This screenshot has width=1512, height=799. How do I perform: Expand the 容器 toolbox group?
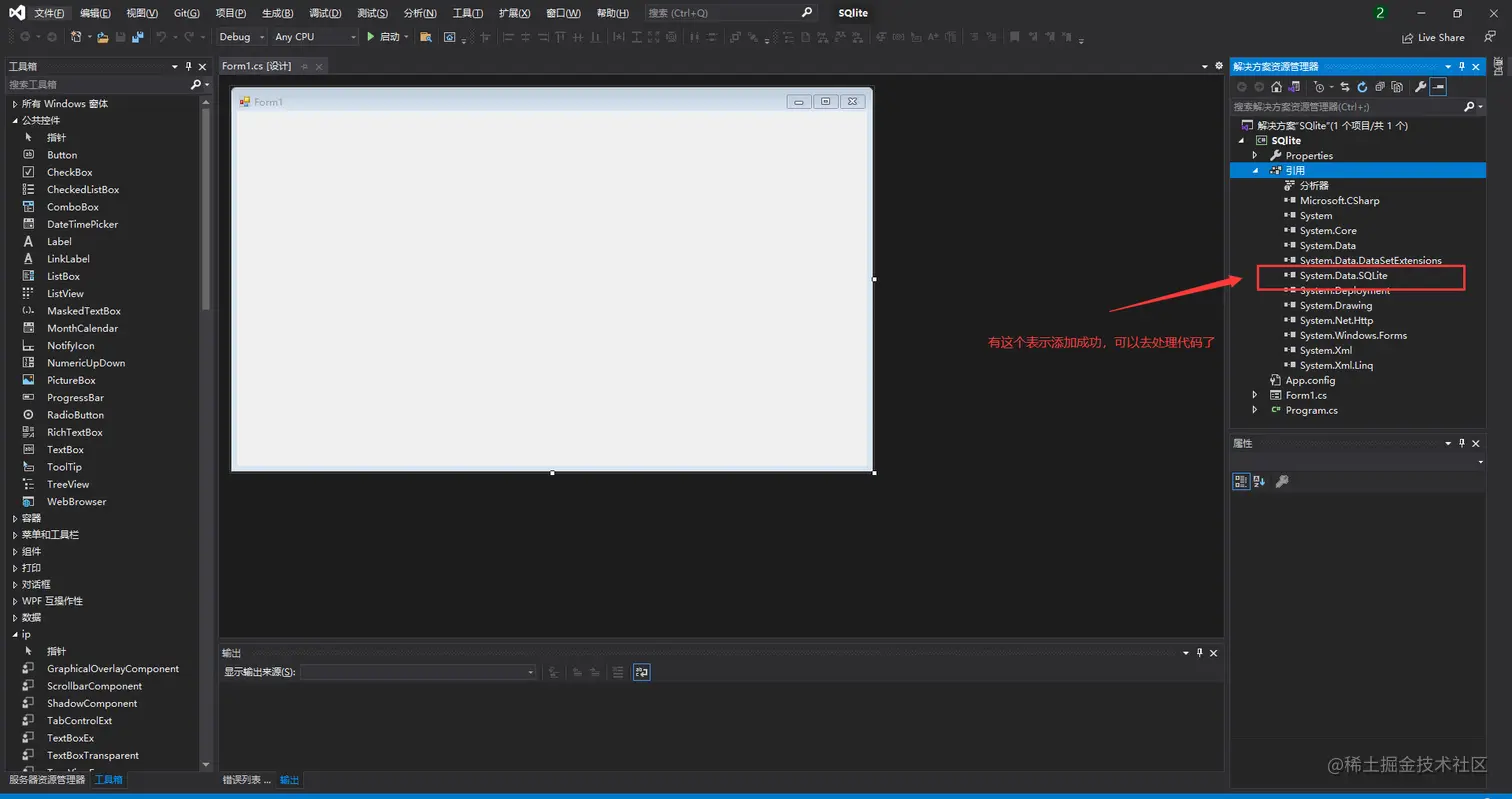14,518
